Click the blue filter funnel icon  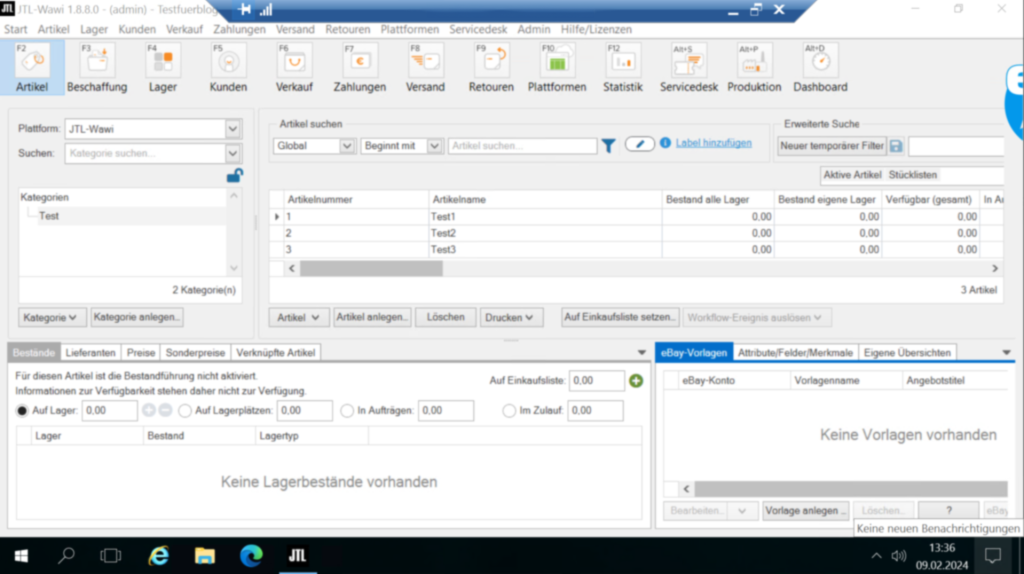(608, 146)
